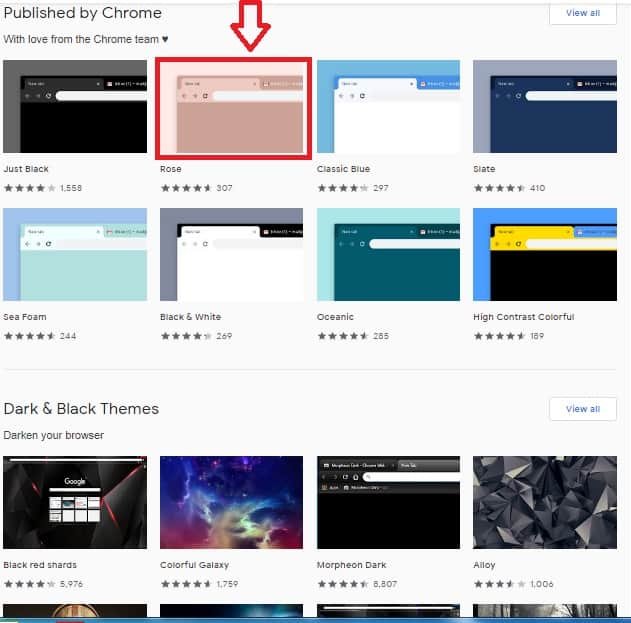Click the Just Black star rating
The image size is (631, 623).
click(x=30, y=188)
